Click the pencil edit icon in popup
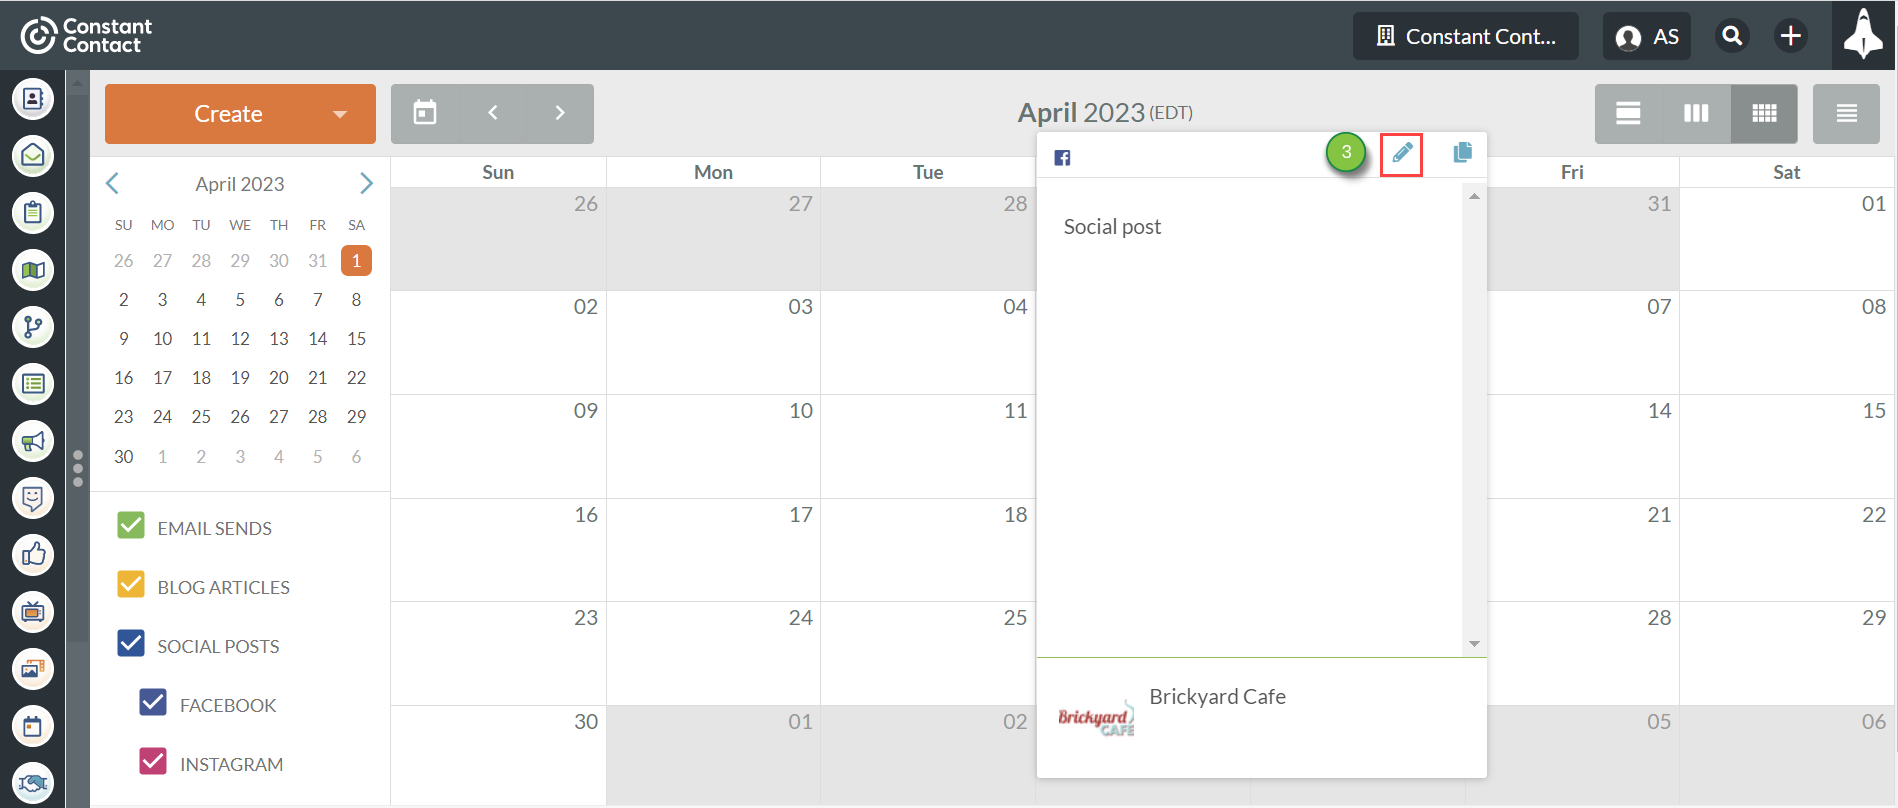The width and height of the screenshot is (1898, 808). click(1402, 153)
